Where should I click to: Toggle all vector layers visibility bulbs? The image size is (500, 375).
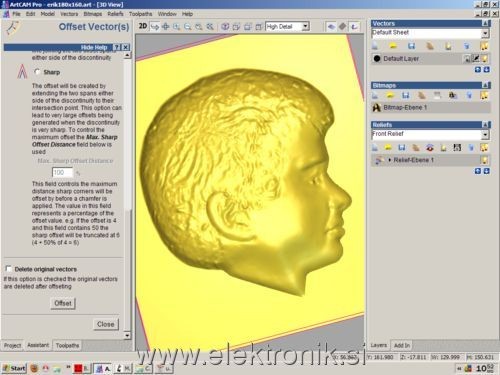[x=484, y=46]
